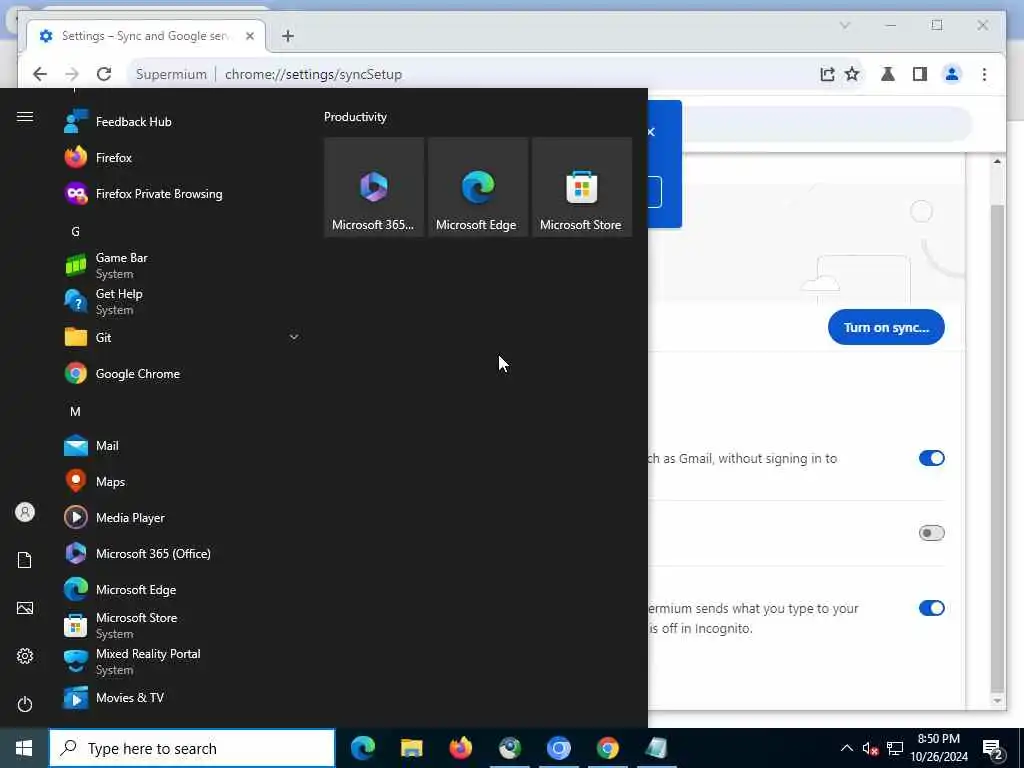Screen dimensions: 1024x768
Task: Open the user account icon in Start
Action: click(25, 512)
